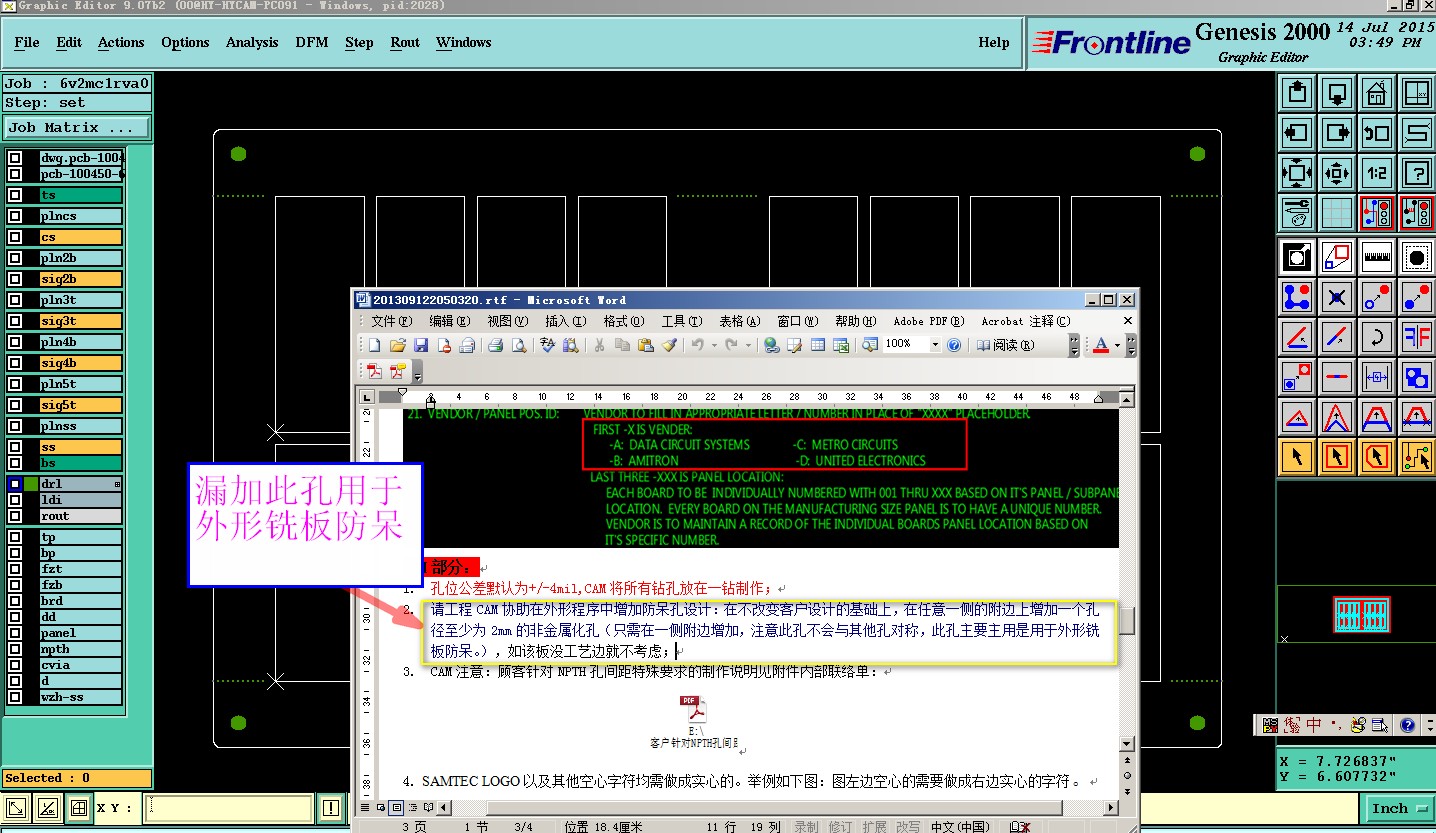1436x833 pixels.
Task: Select the sig4b layer name
Action: coord(80,364)
